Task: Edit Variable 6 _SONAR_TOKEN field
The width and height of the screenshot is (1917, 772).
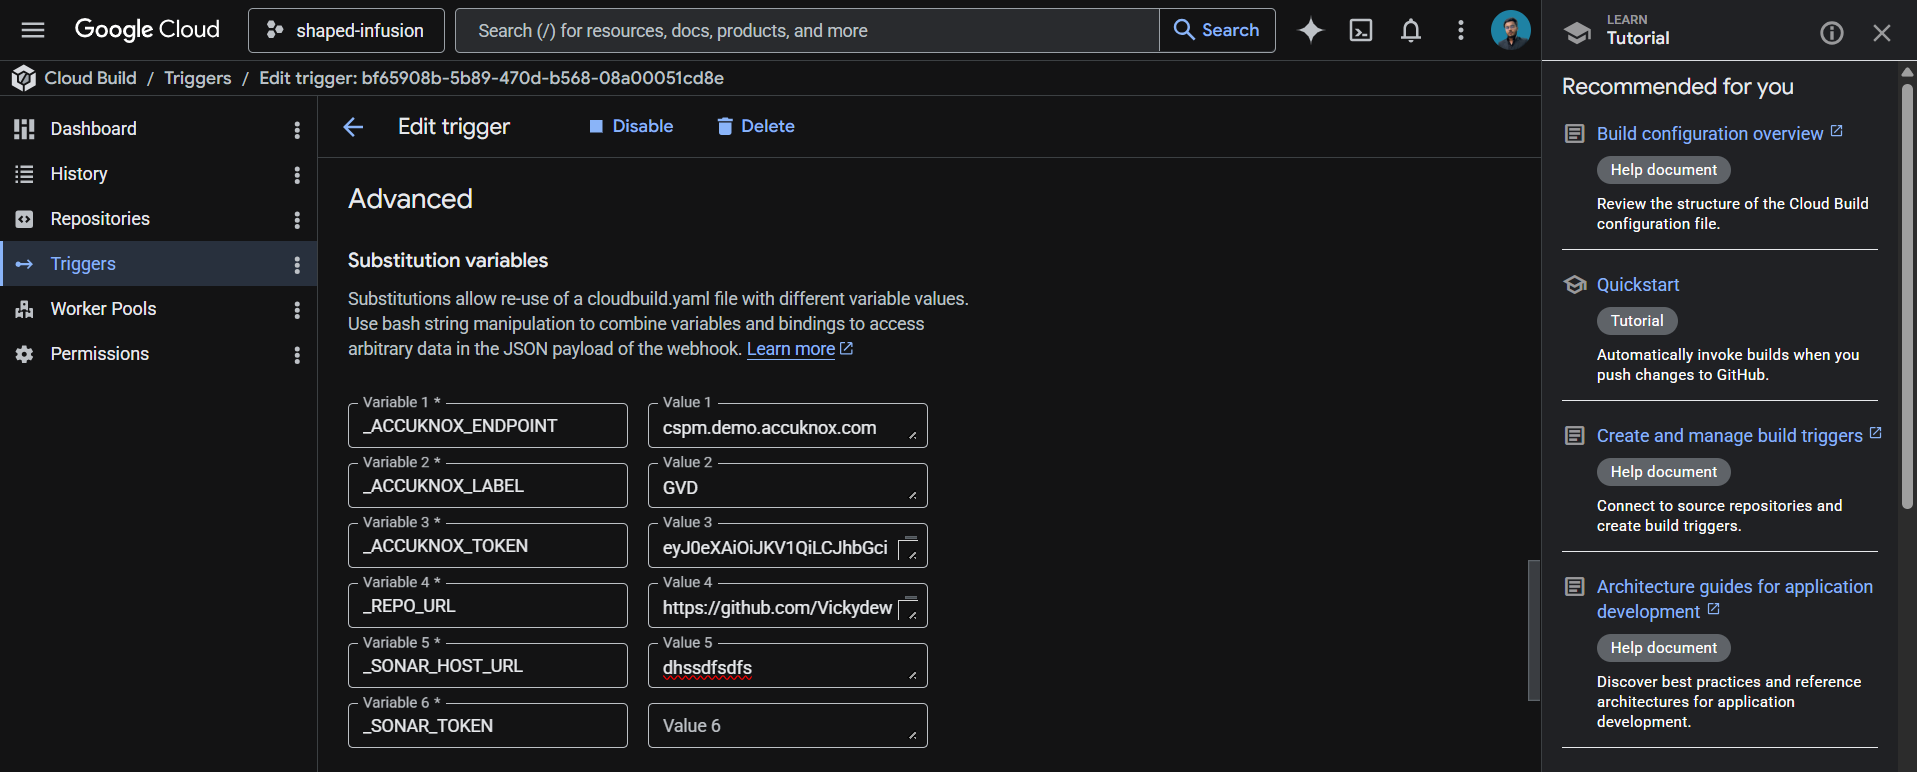Action: (488, 726)
